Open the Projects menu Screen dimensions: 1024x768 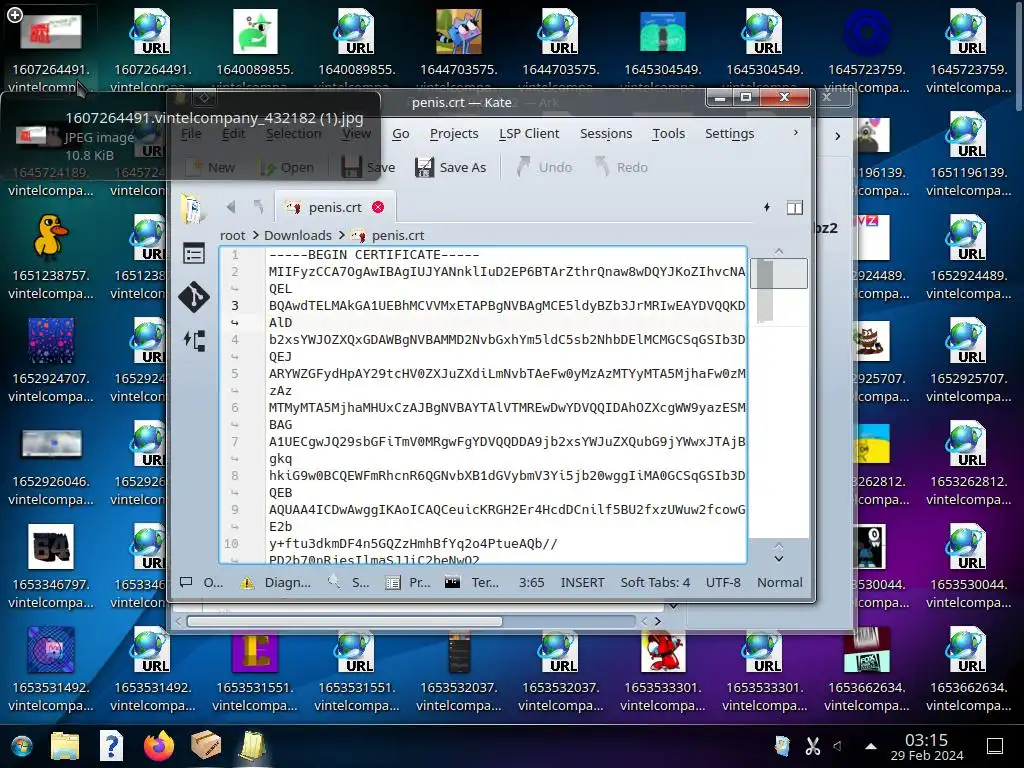(454, 133)
